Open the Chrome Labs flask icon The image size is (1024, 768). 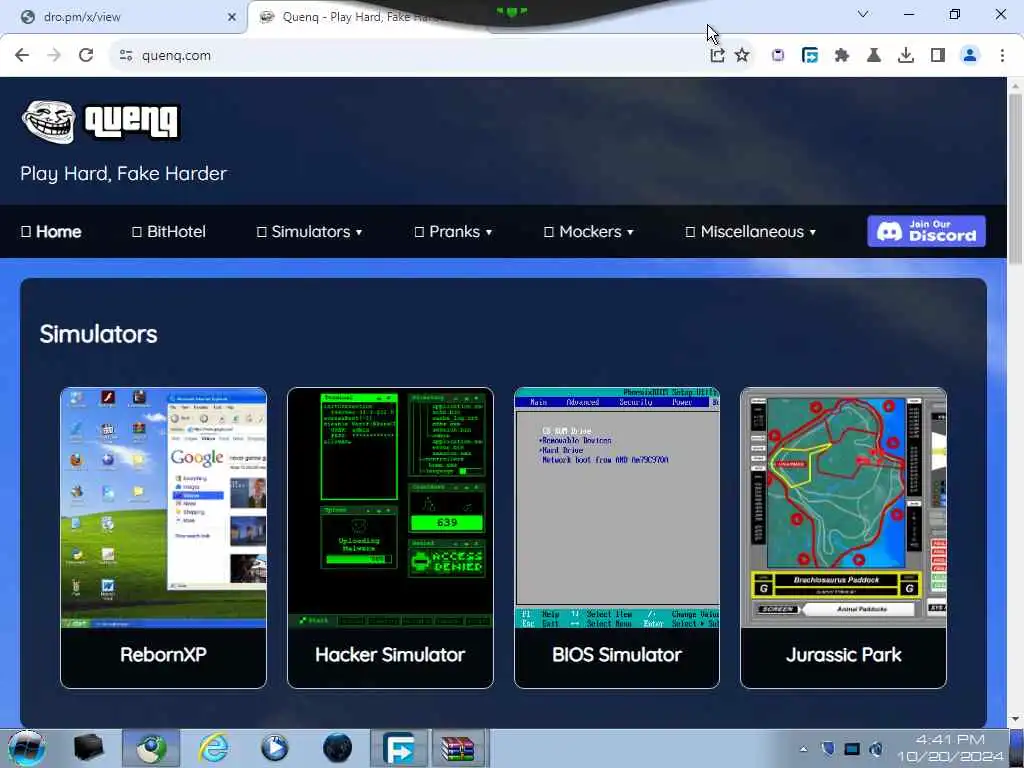(874, 56)
